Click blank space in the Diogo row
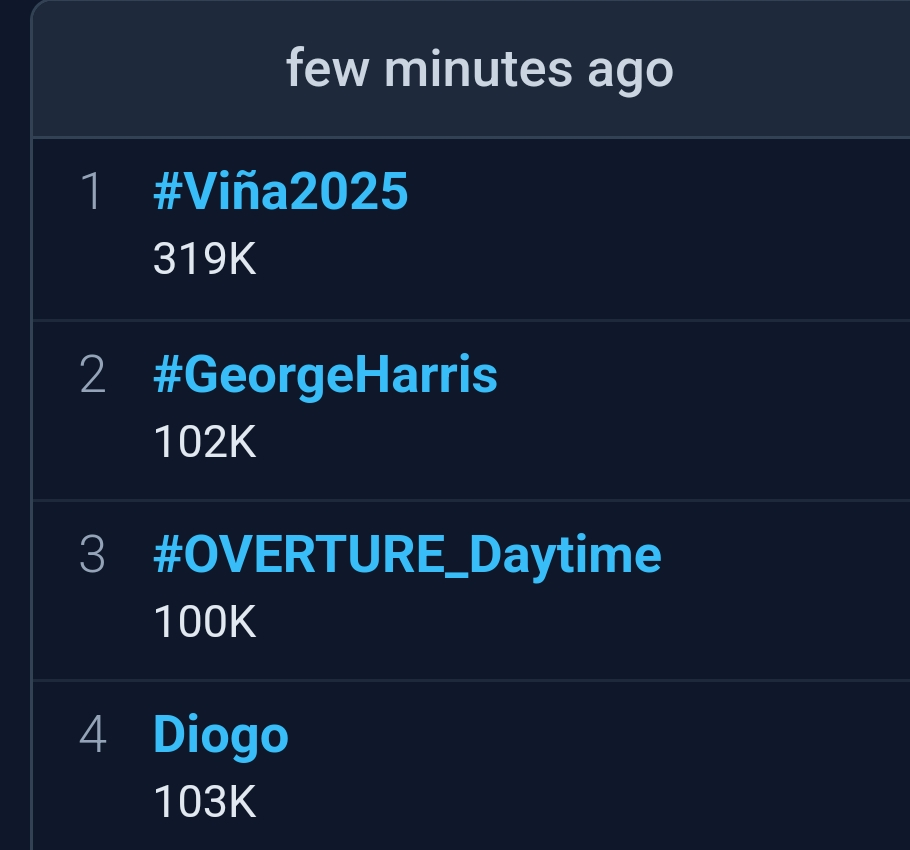910x850 pixels. tap(580, 766)
